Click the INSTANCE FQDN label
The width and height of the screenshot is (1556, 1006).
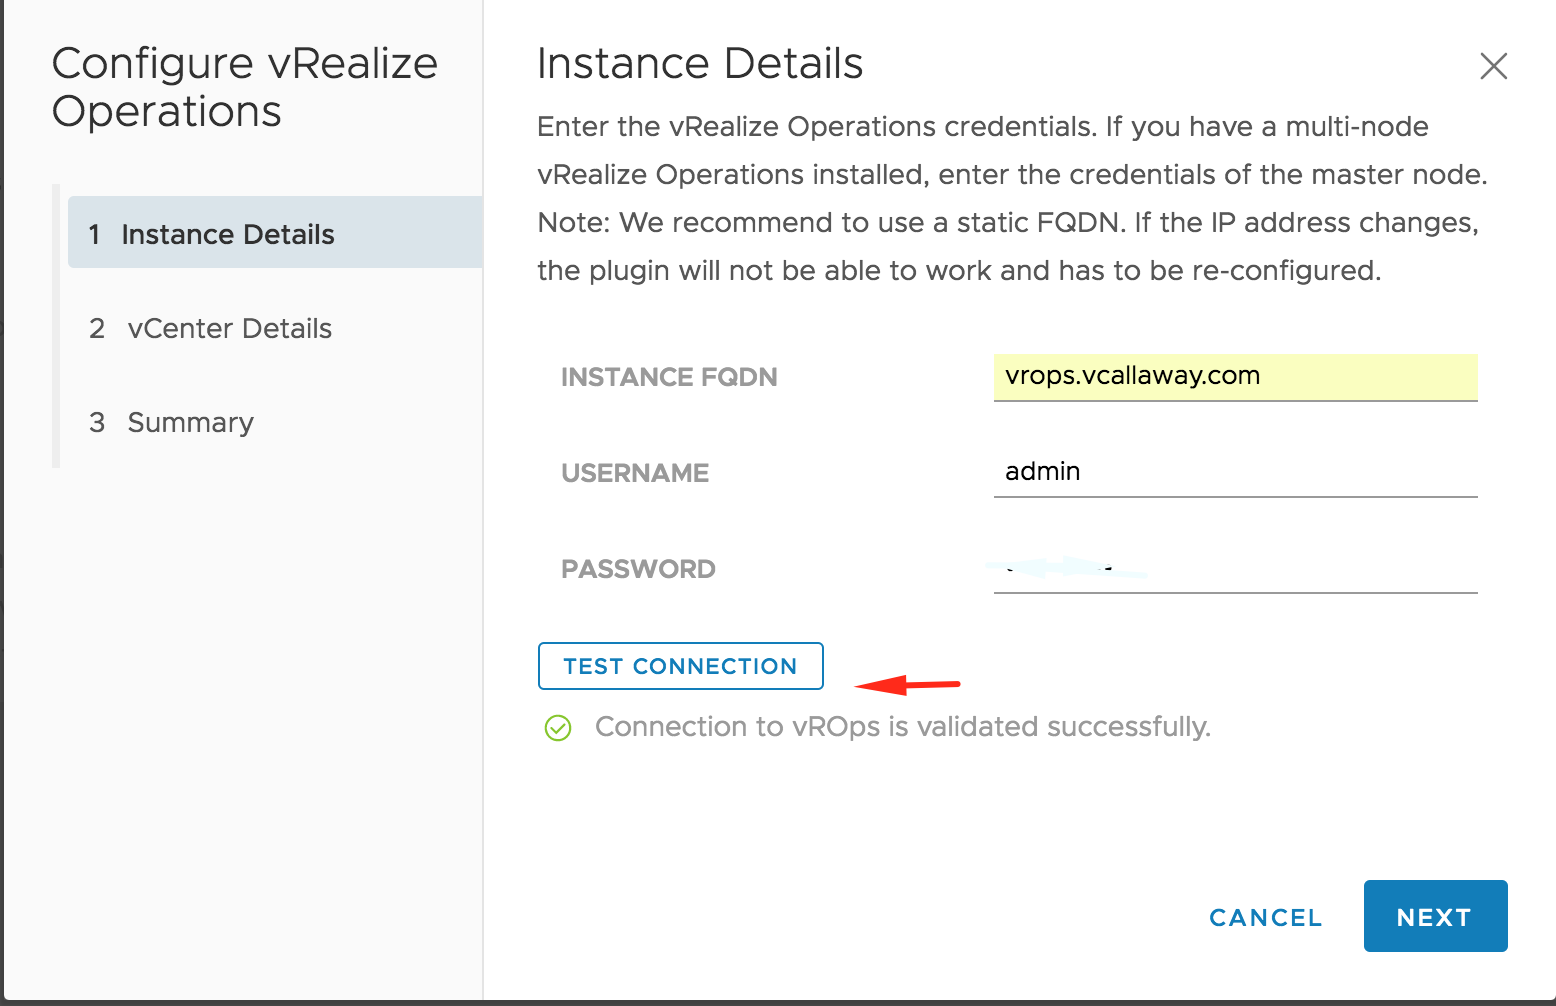[669, 377]
